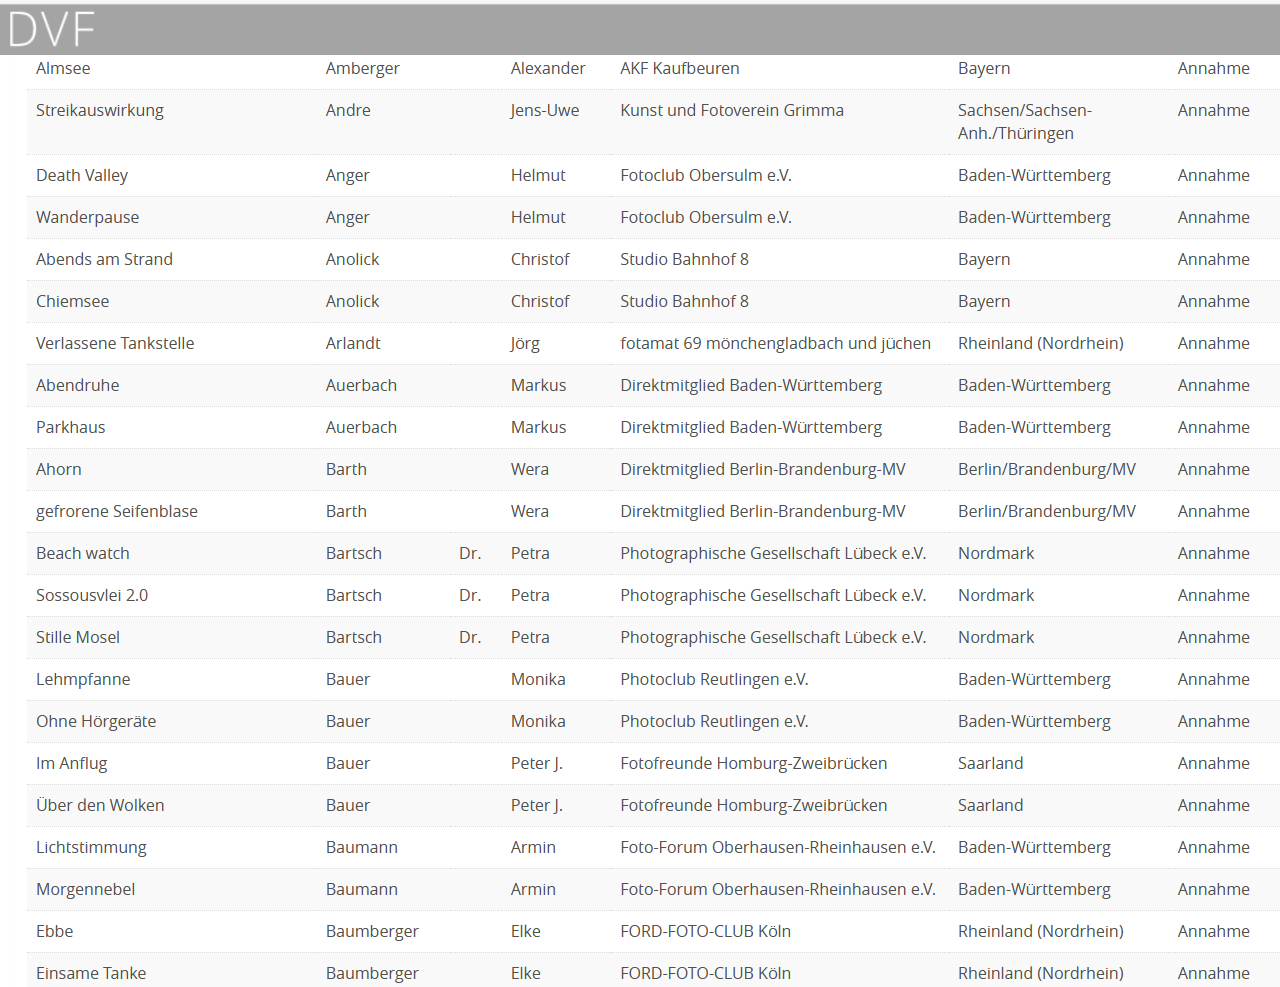The image size is (1280, 987).
Task: Select the 'Ohne Hörgeräte' title cell
Action: pos(96,721)
